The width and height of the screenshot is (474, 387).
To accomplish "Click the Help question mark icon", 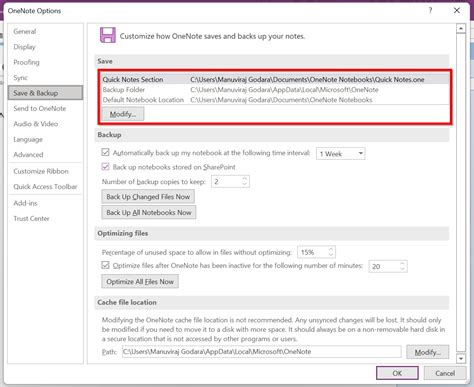I will 430,11.
